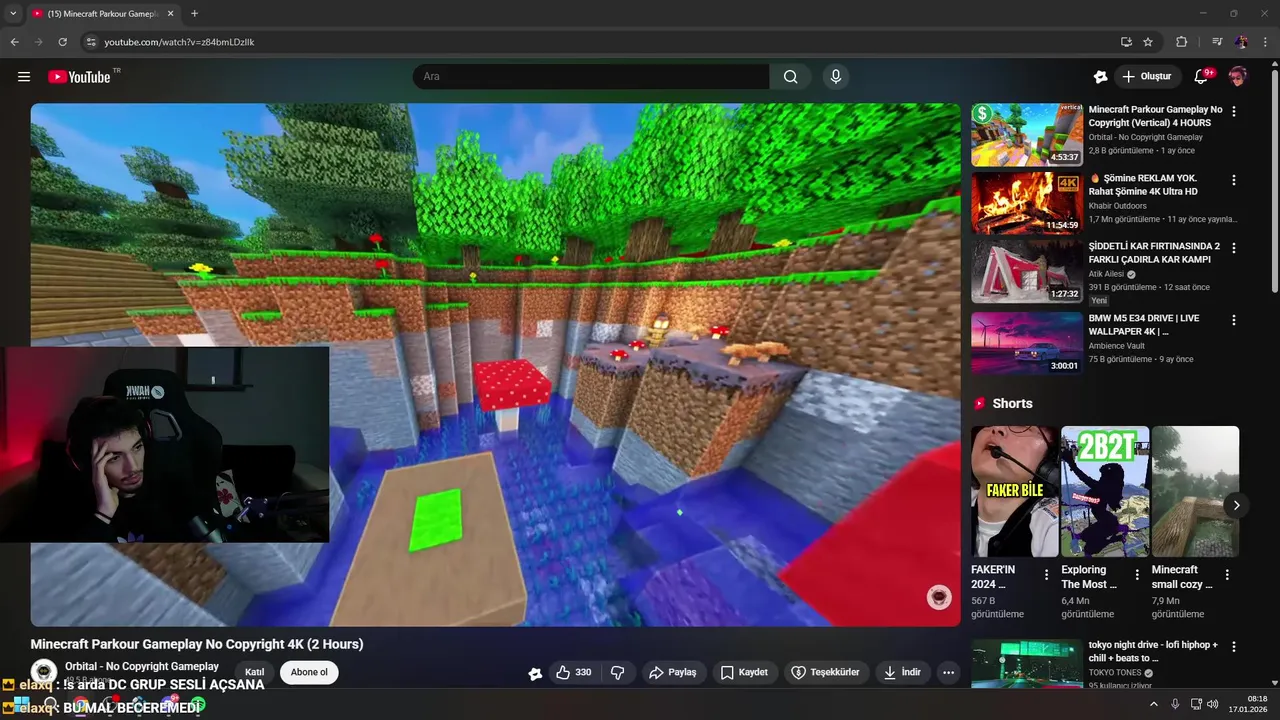Open options for Exploring The Most short
Screen dimensions: 1280x720
coord(1137,575)
